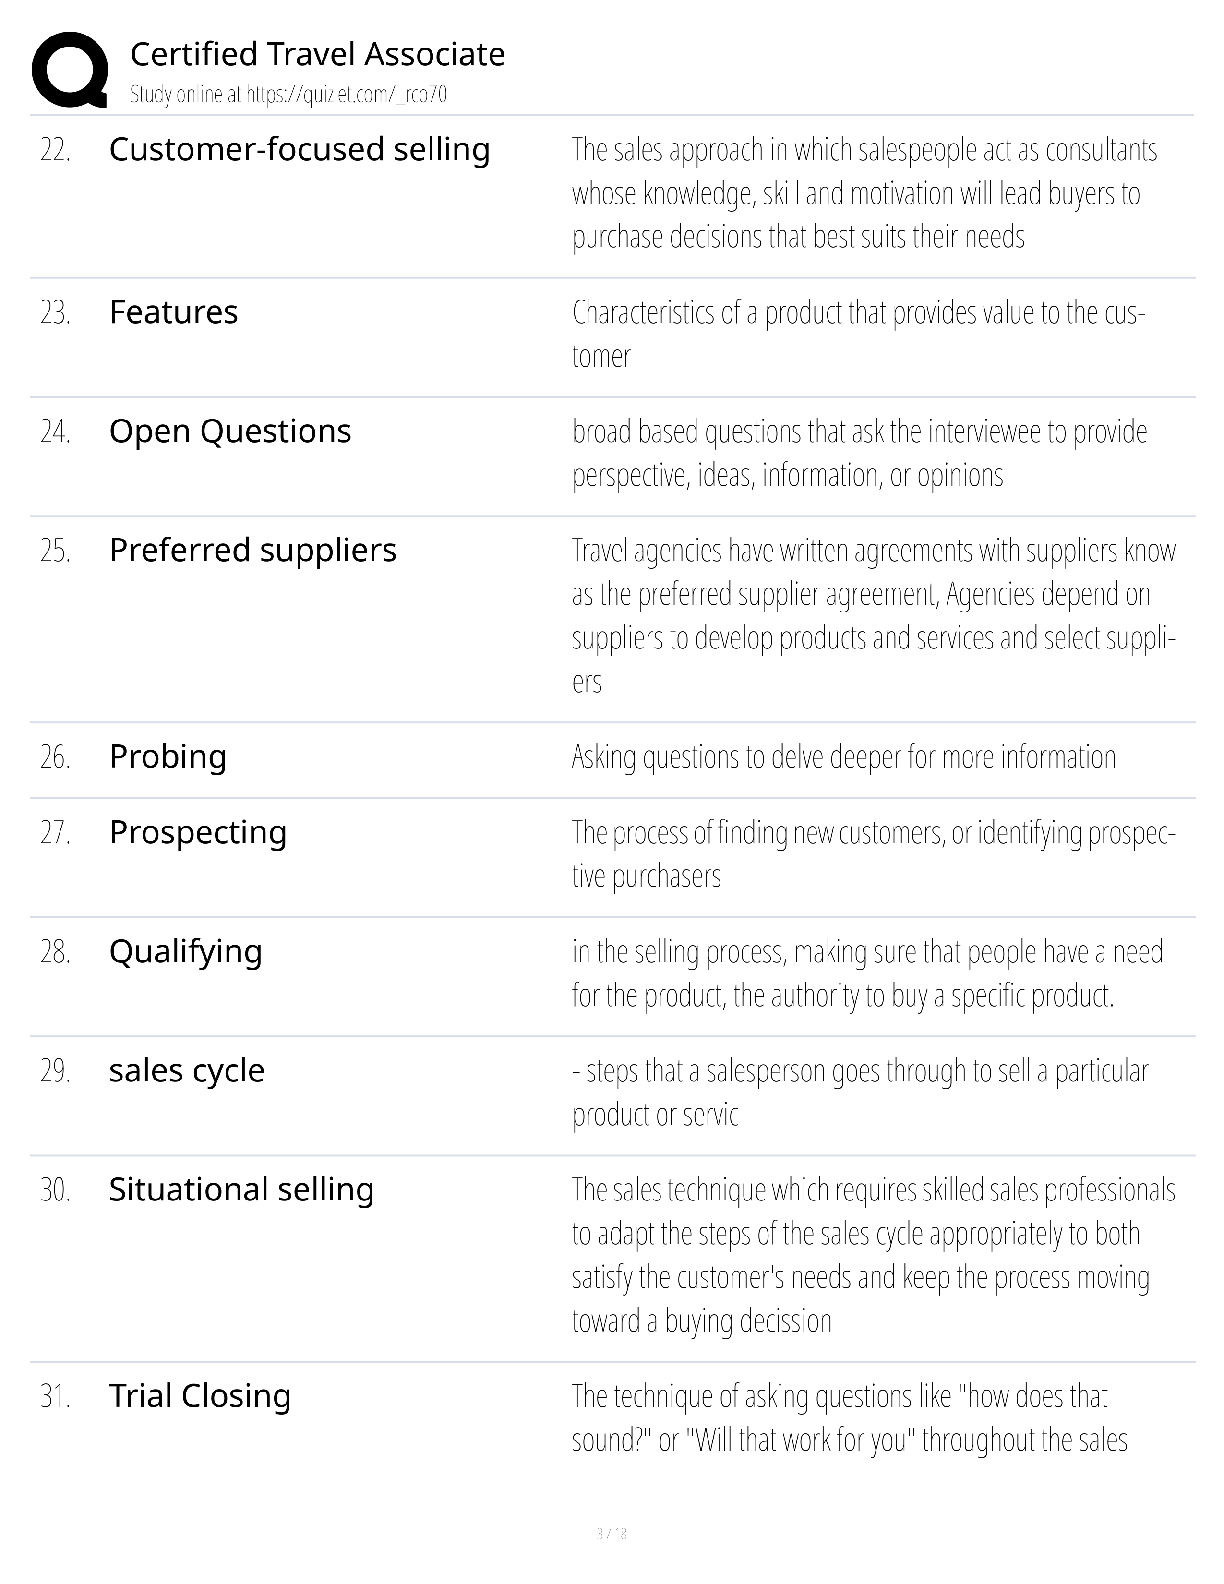Open the quizlet.com study link
The width and height of the screenshot is (1224, 1584).
[x=288, y=95]
